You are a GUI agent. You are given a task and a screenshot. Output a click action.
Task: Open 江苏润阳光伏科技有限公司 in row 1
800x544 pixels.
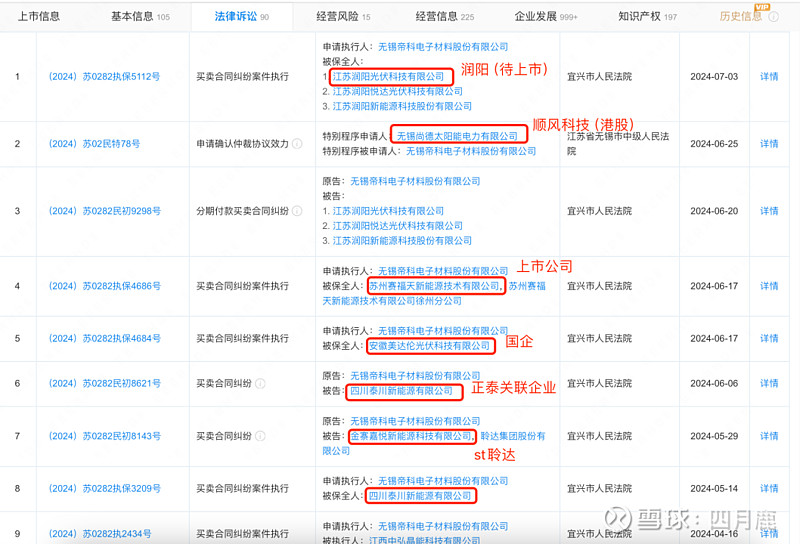click(x=388, y=77)
